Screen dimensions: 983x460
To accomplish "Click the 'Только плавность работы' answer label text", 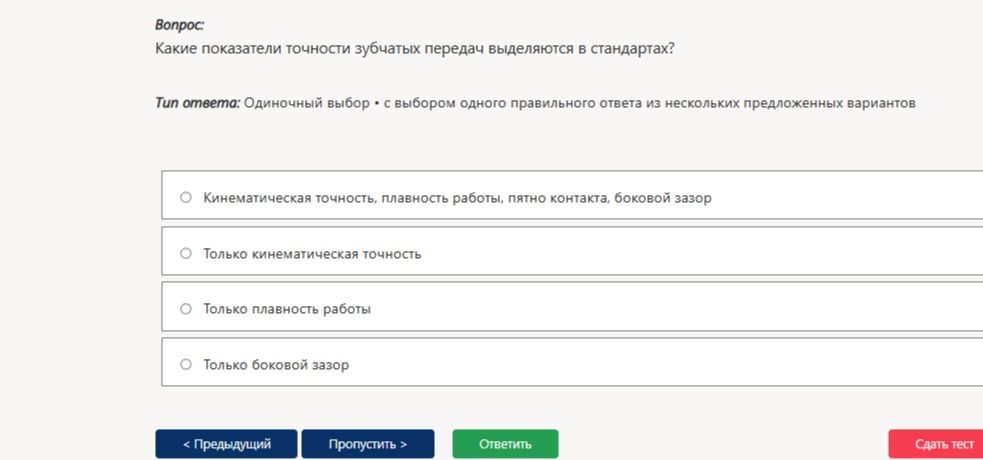I will (287, 309).
